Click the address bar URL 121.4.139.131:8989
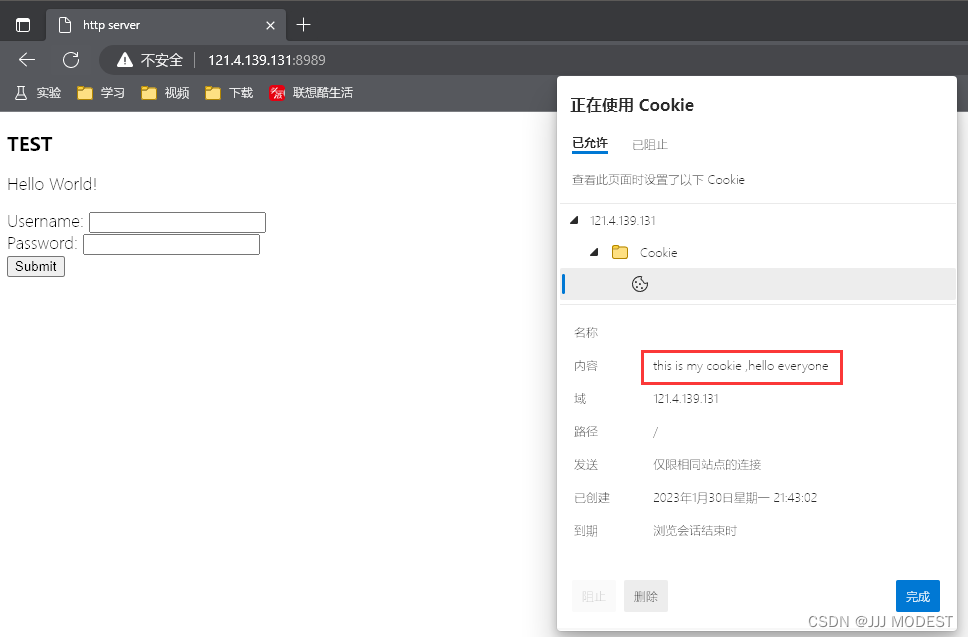 click(266, 60)
